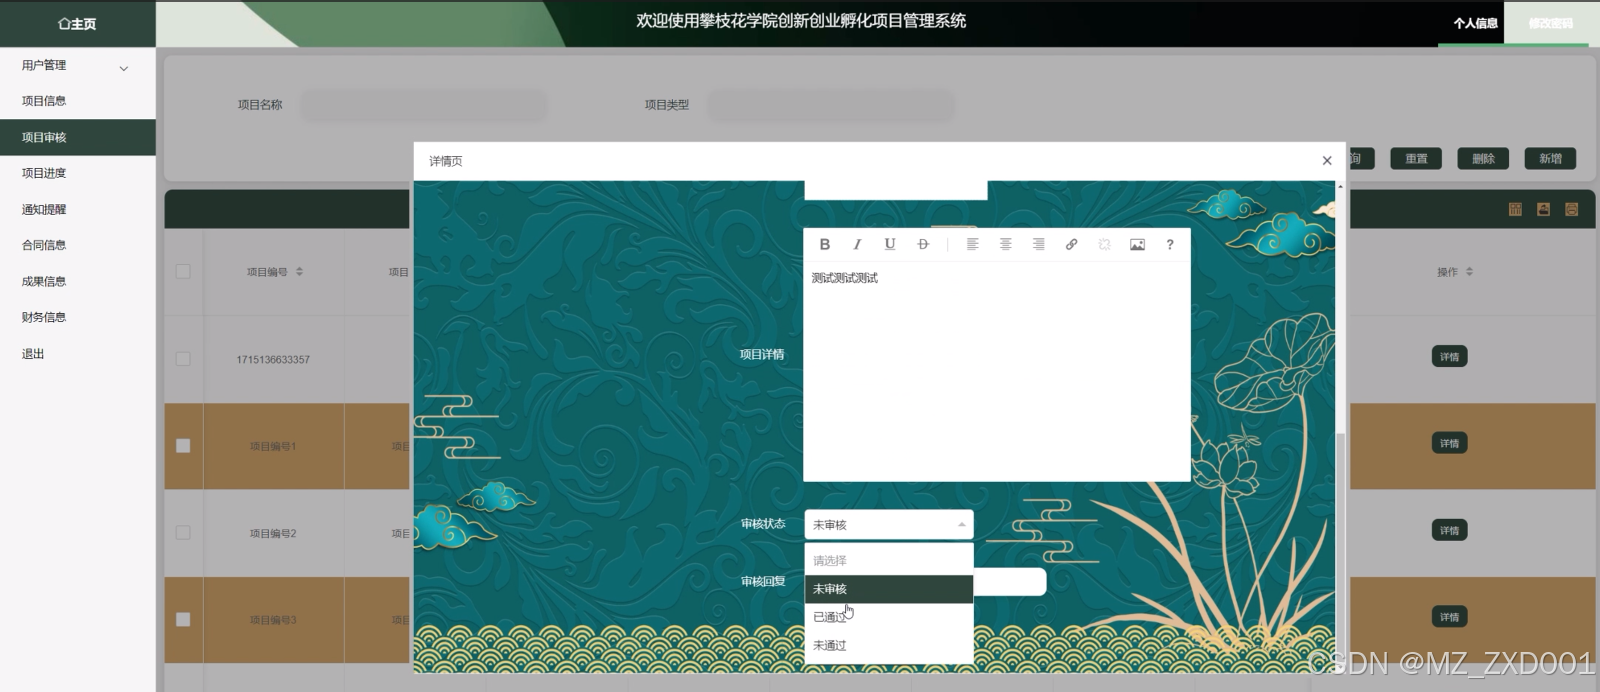1600x692 pixels.
Task: Open 个人信息 in the top bar
Action: [1475, 23]
